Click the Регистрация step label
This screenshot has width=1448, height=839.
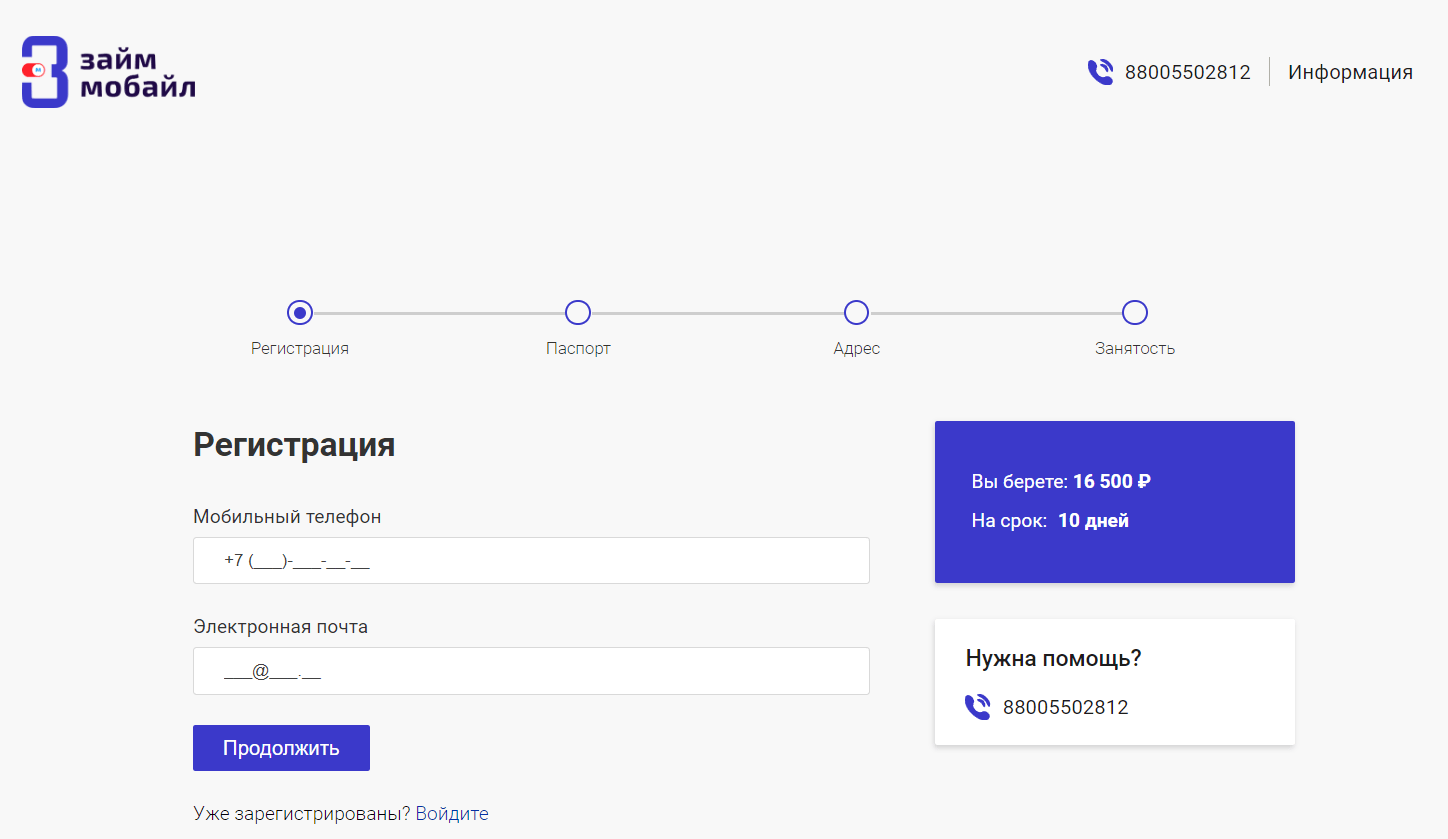point(300,349)
